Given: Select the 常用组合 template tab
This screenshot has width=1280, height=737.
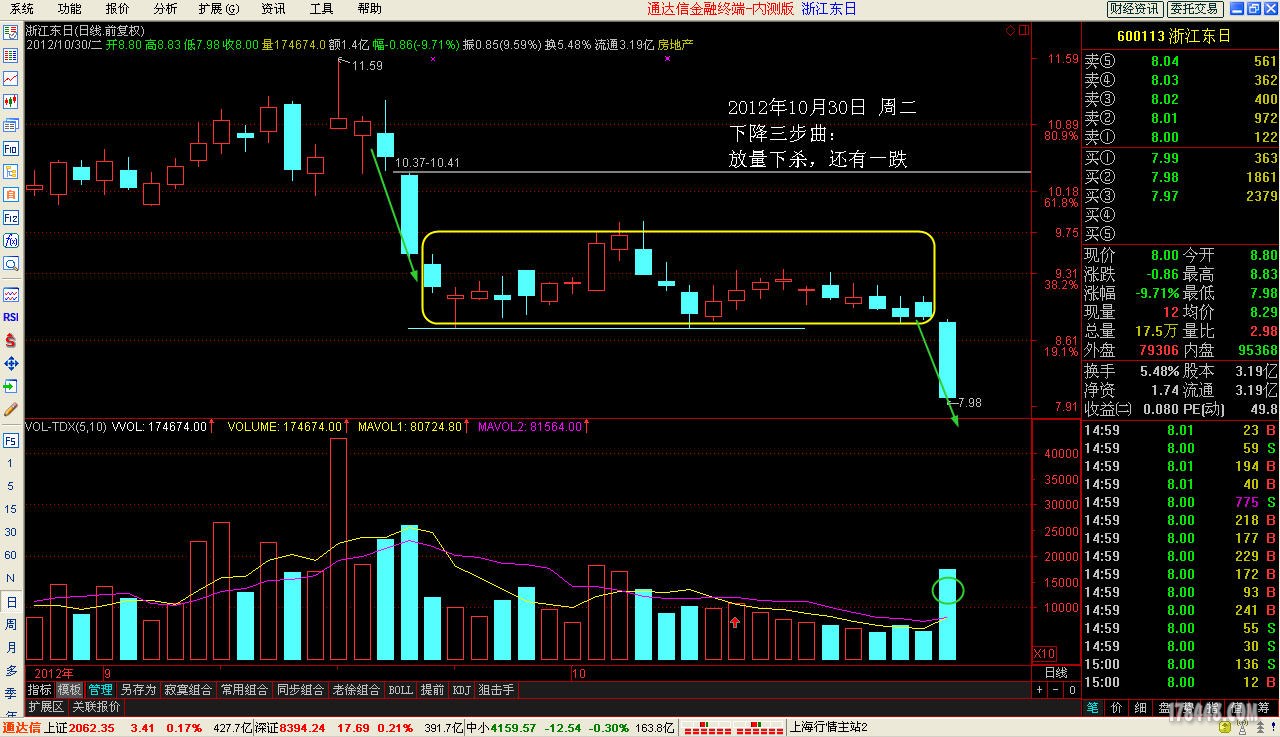Looking at the screenshot, I should 245,690.
